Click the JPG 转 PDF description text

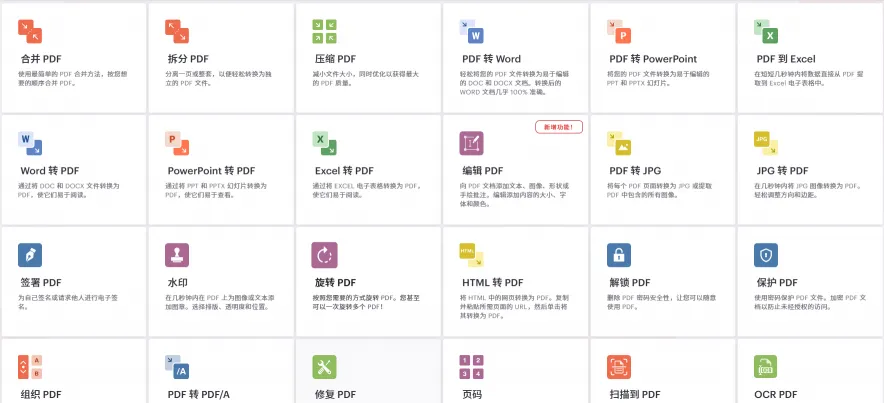[808, 191]
